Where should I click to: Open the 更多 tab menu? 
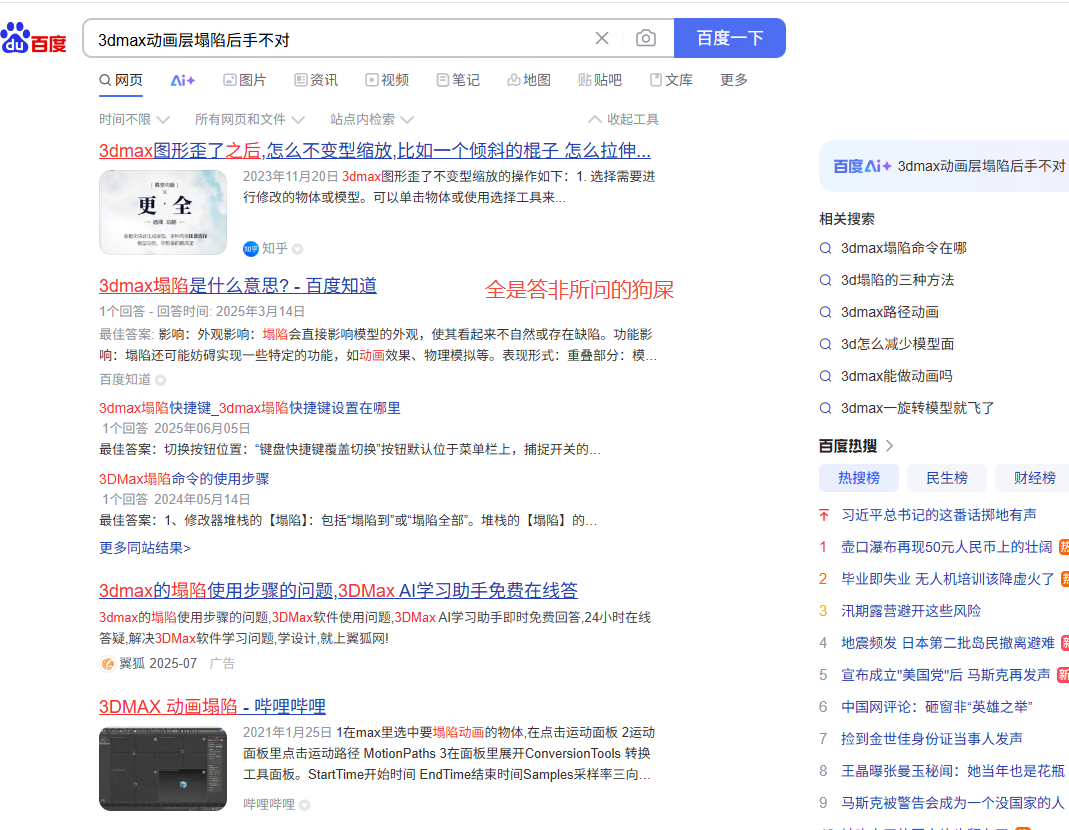734,80
